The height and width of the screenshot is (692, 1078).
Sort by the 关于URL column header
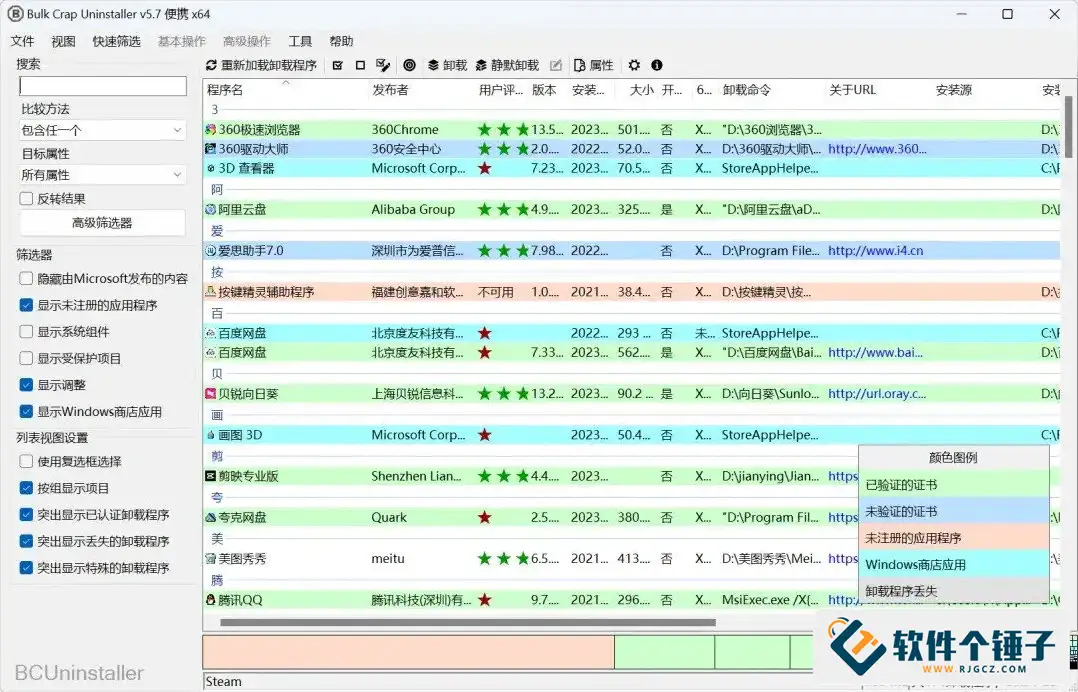click(x=879, y=90)
